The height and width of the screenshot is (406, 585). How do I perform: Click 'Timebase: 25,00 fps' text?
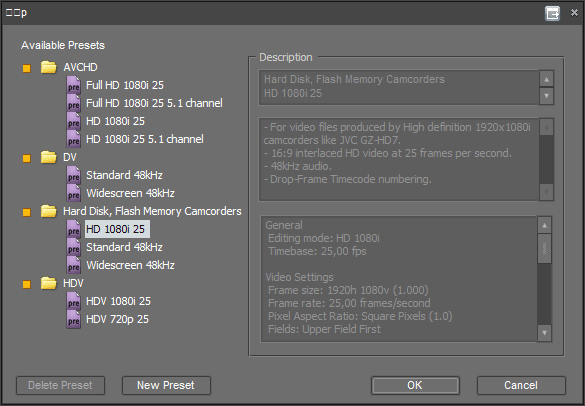tap(317, 251)
